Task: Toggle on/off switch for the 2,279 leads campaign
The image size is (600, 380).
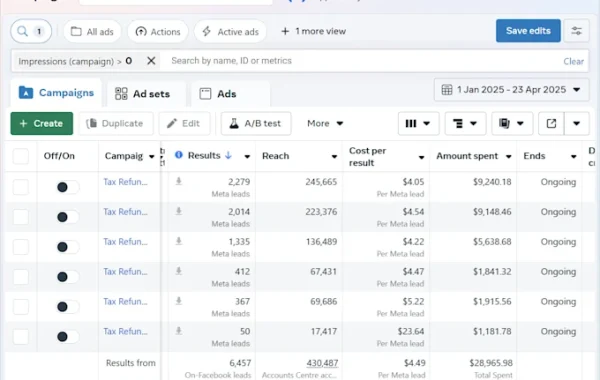Action: coord(68,187)
